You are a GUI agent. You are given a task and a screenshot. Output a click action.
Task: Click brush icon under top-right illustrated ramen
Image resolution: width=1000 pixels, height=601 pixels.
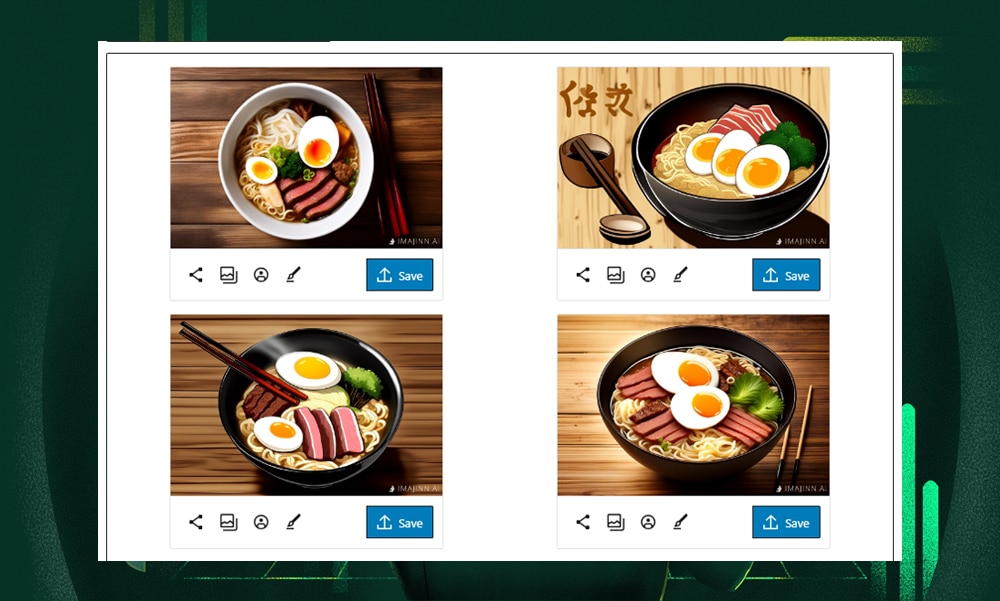click(680, 275)
